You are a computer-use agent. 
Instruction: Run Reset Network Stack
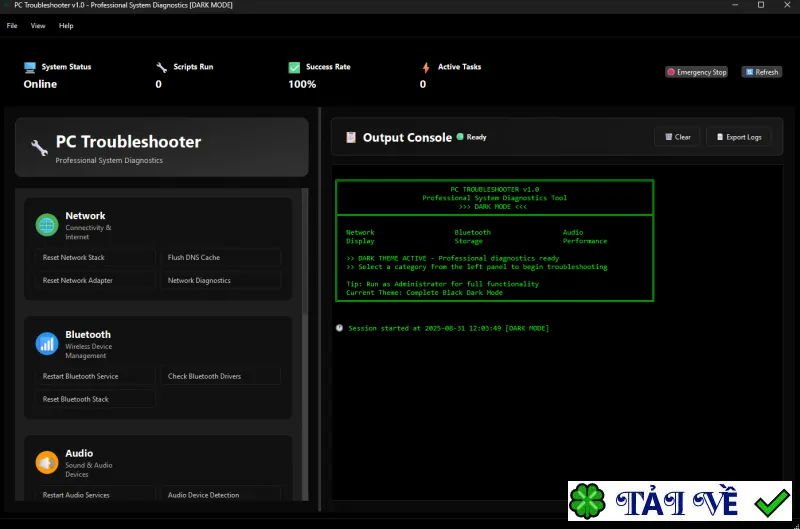(x=95, y=257)
